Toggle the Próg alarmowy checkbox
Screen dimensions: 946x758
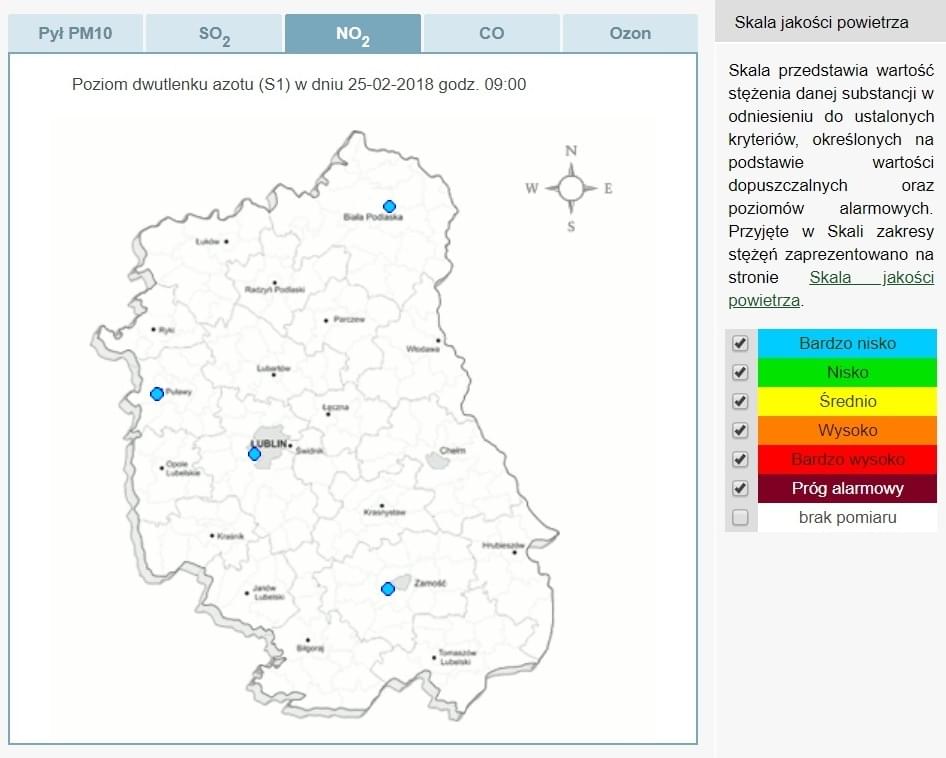pos(740,488)
